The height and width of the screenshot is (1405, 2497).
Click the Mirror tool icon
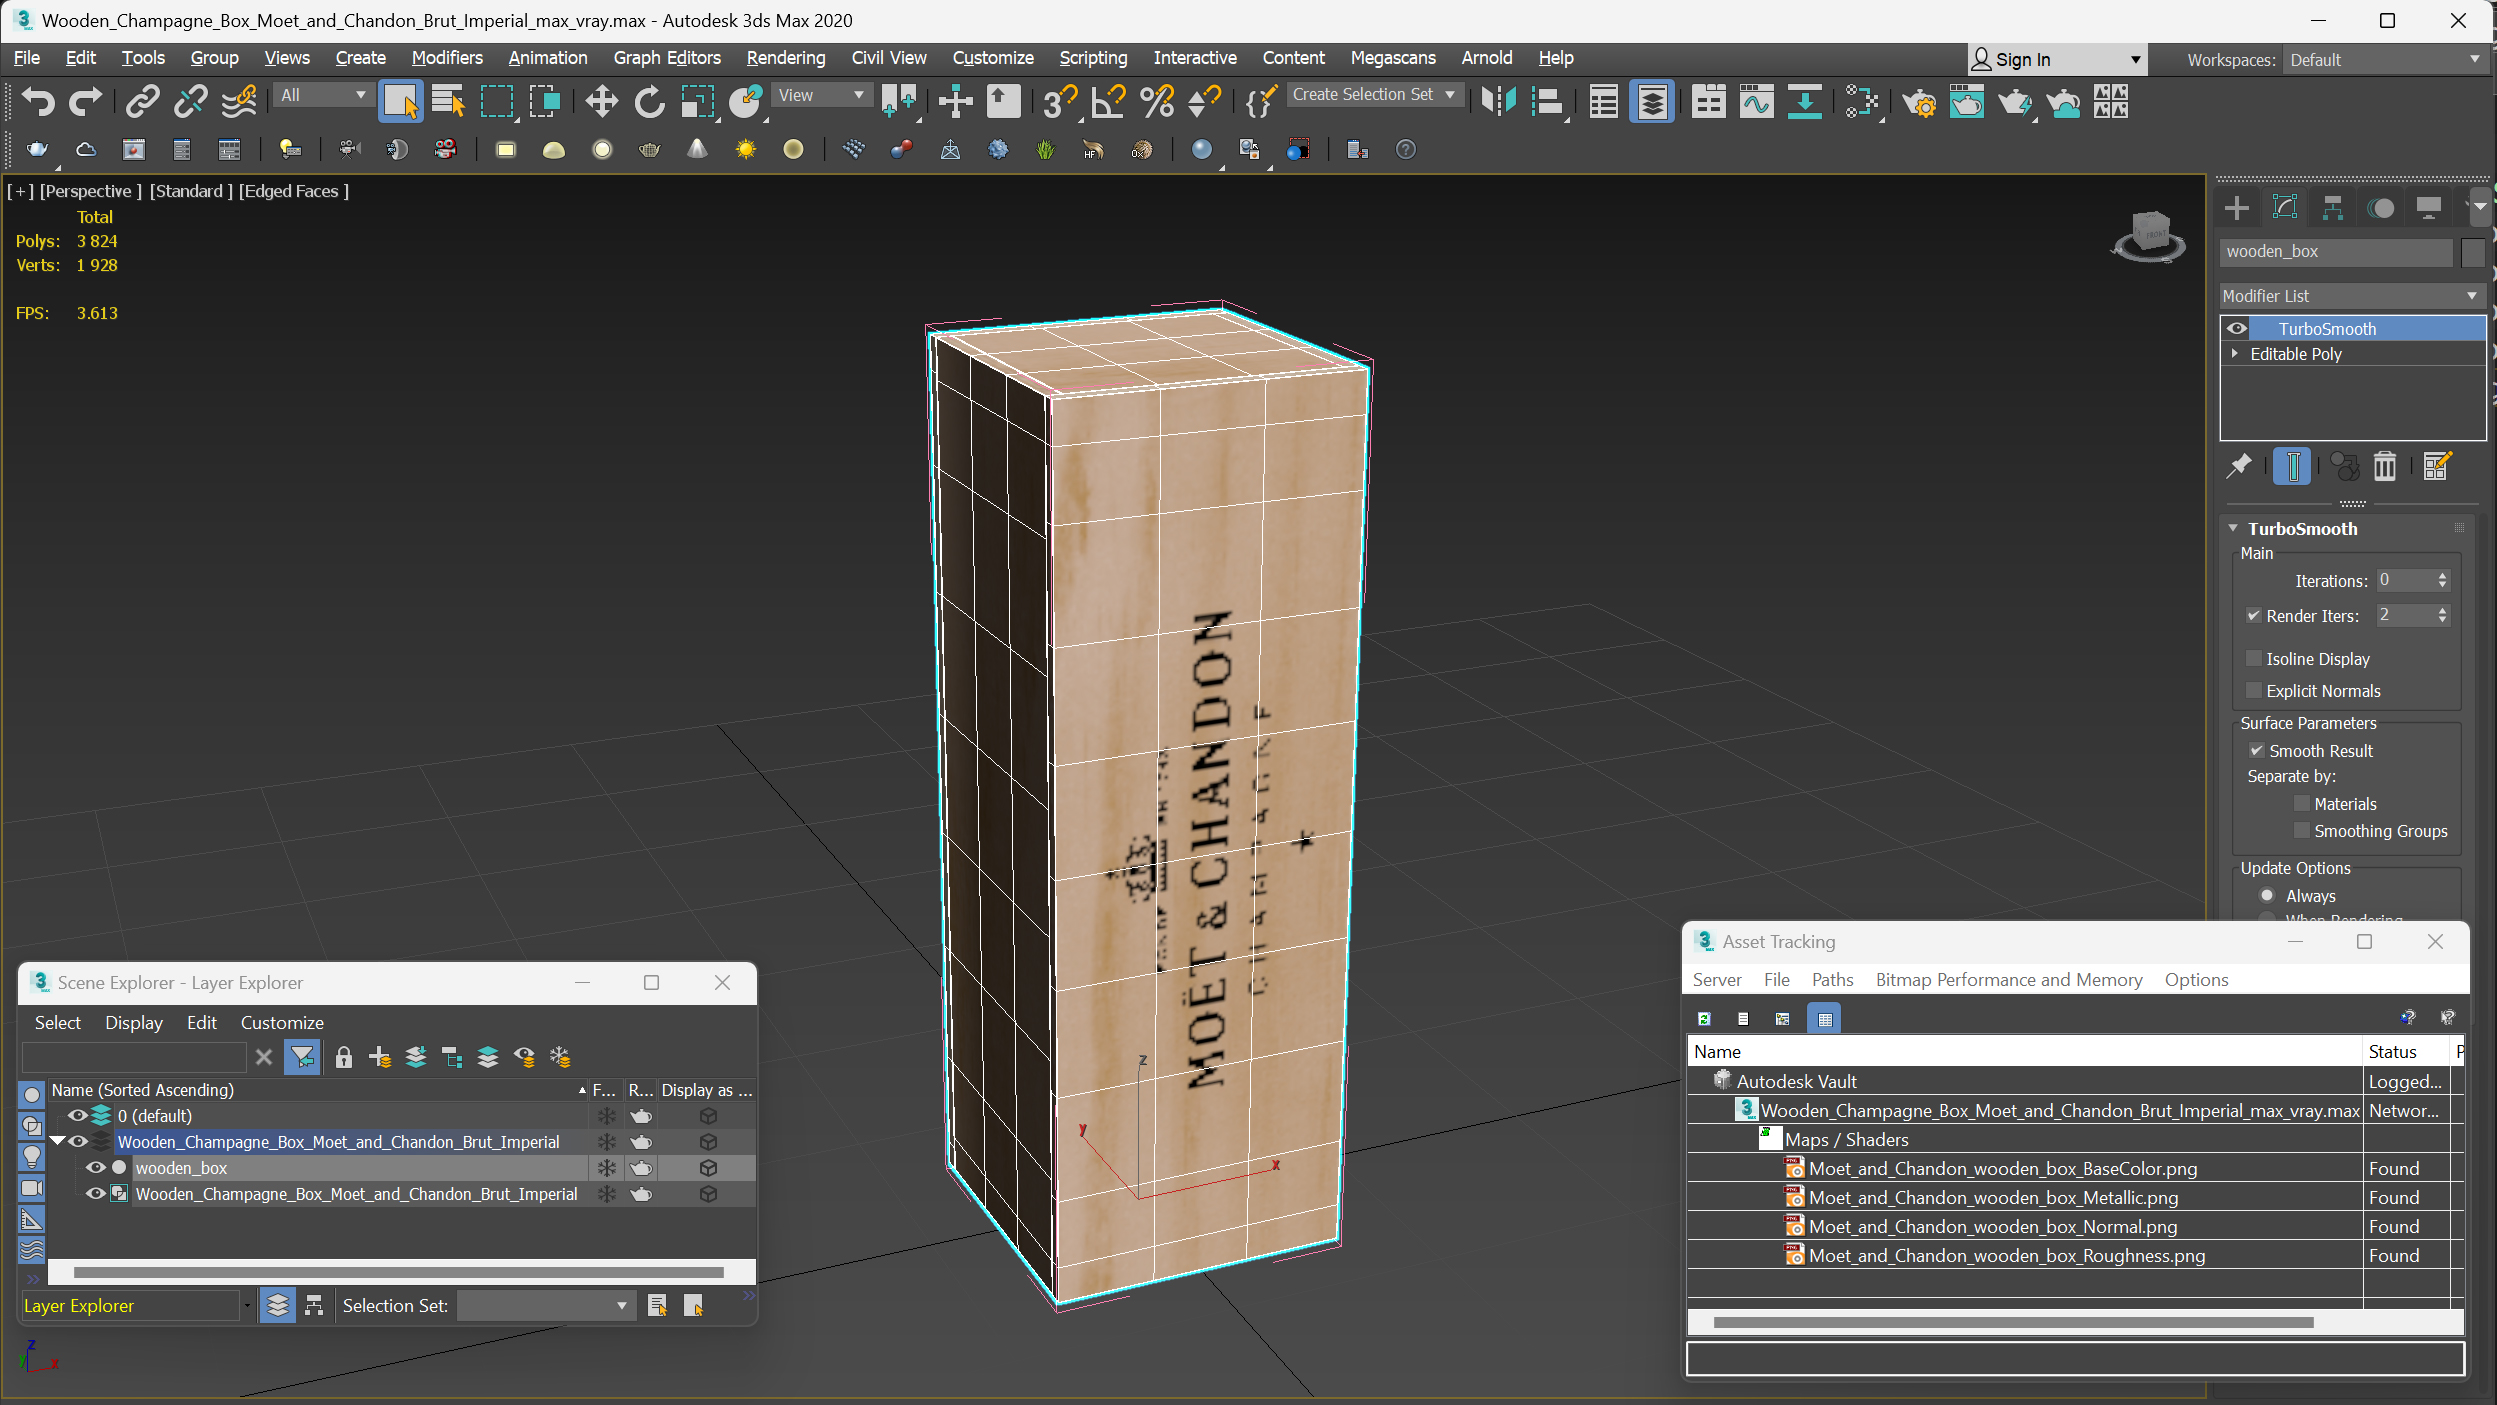(x=1498, y=101)
